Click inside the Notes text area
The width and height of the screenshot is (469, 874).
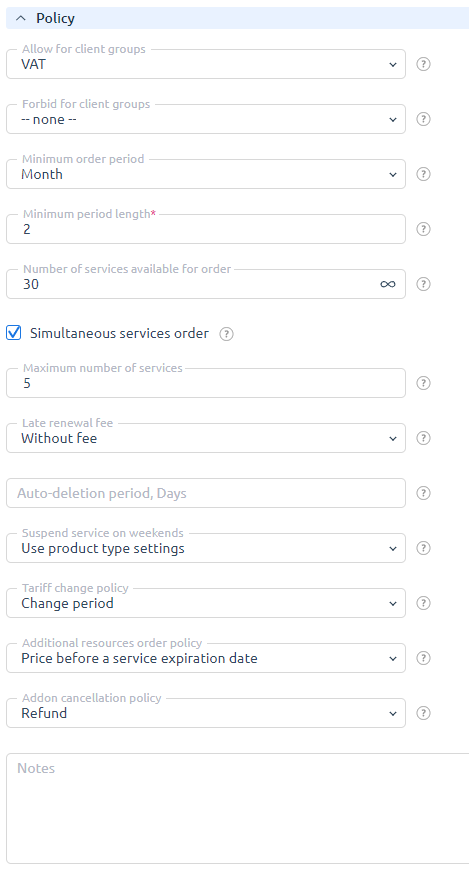click(x=238, y=809)
